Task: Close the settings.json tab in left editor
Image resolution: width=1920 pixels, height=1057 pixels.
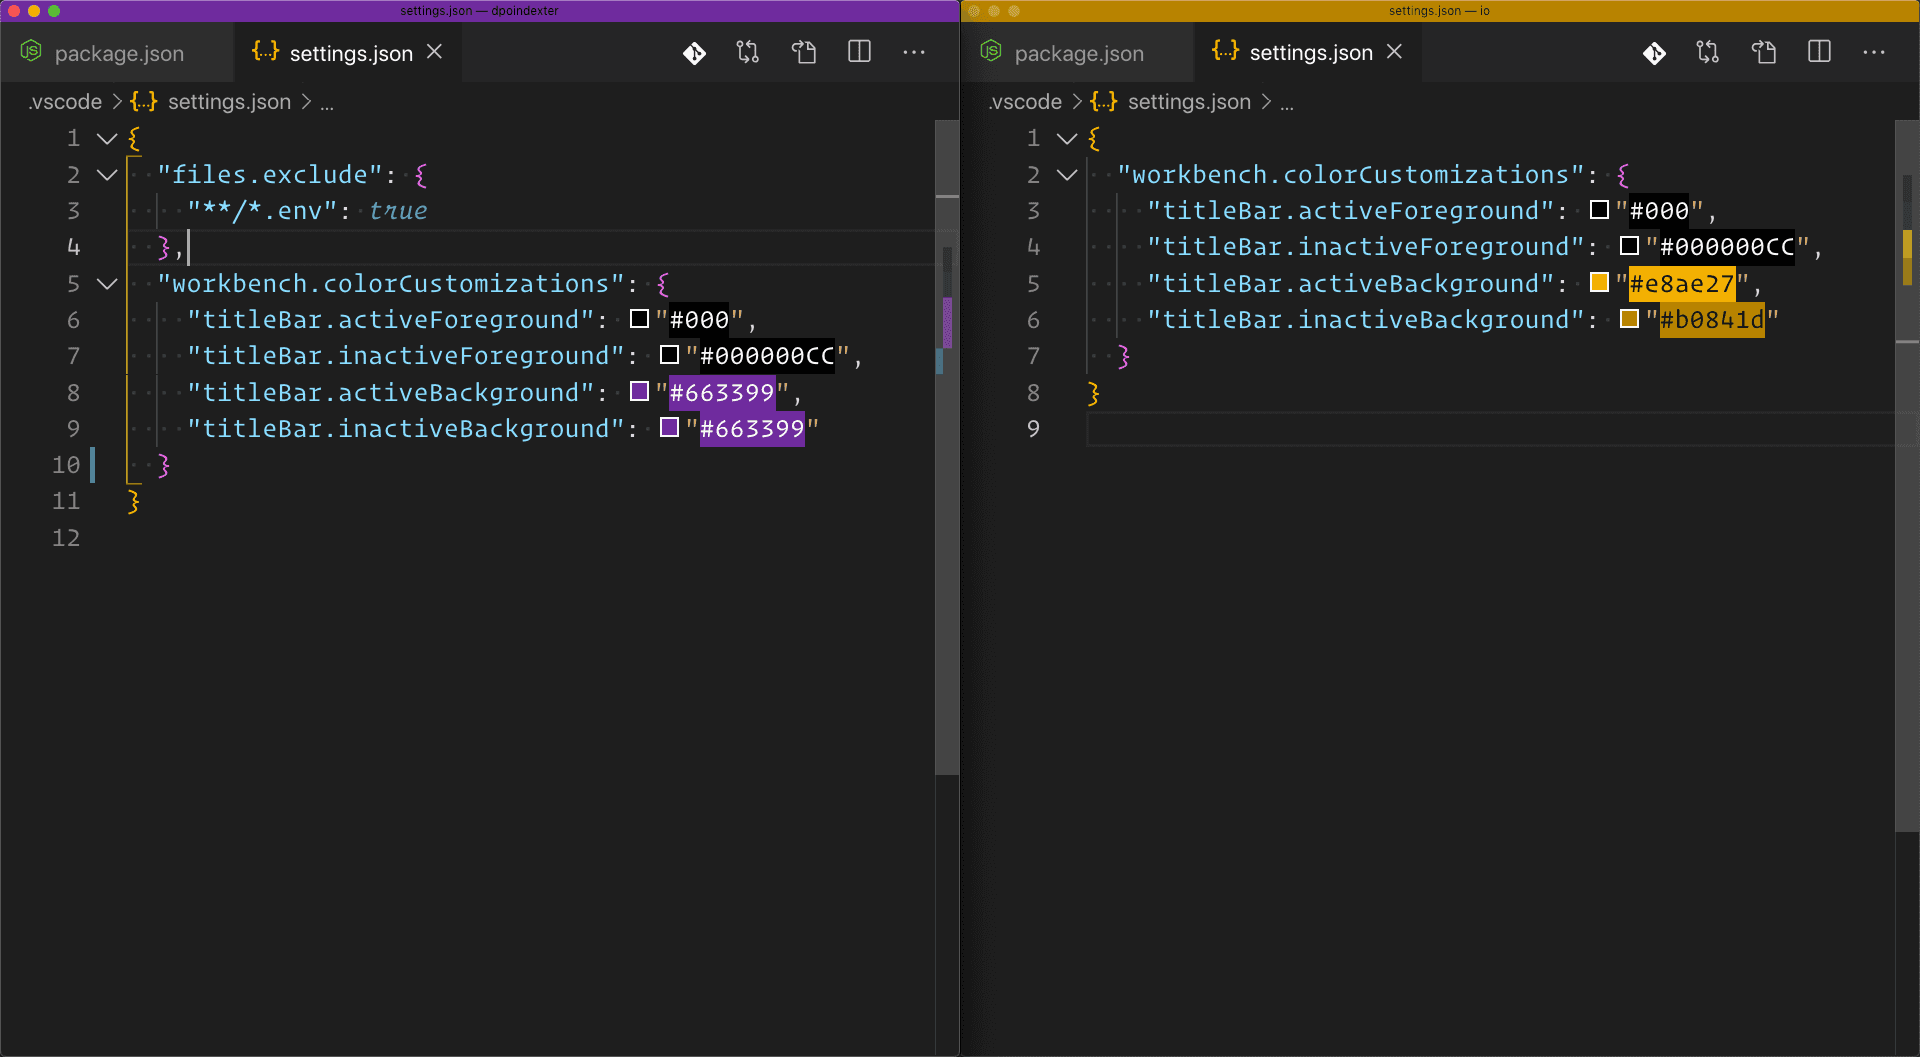Action: coord(435,52)
